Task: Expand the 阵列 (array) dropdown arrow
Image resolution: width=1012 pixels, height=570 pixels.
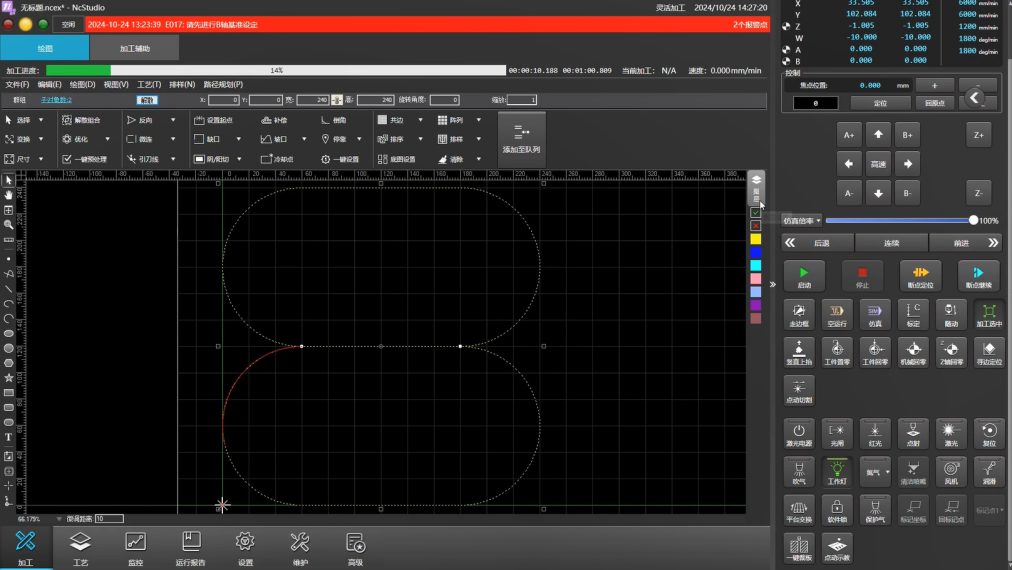Action: 478,120
